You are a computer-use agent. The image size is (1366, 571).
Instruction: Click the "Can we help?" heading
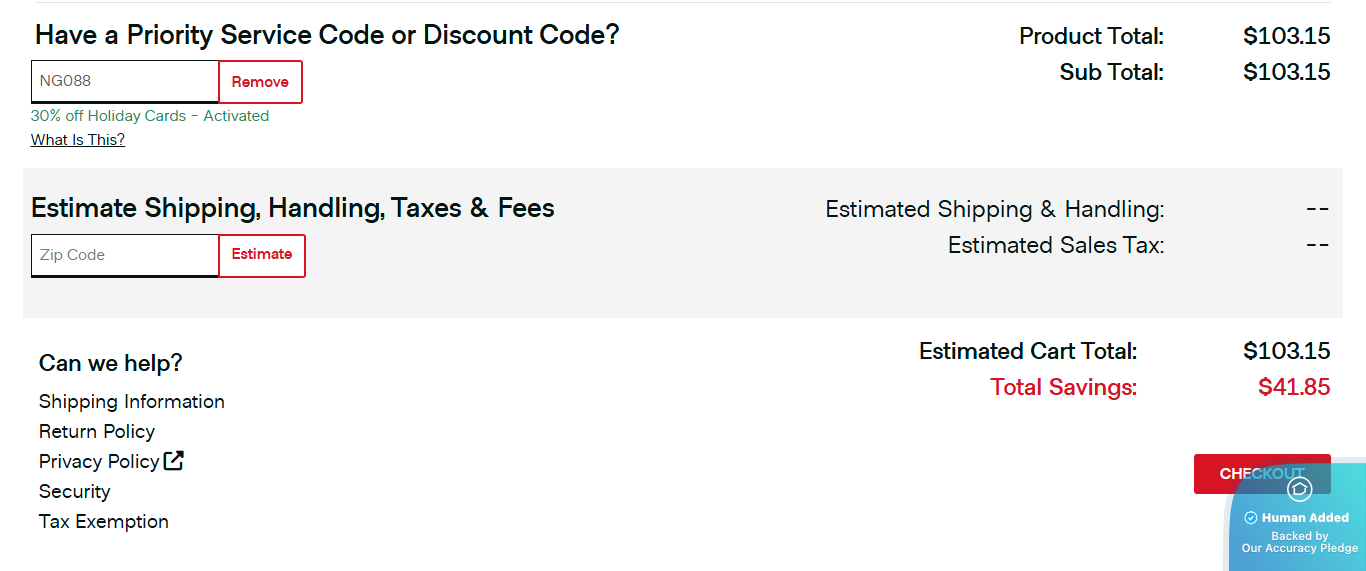point(111,363)
